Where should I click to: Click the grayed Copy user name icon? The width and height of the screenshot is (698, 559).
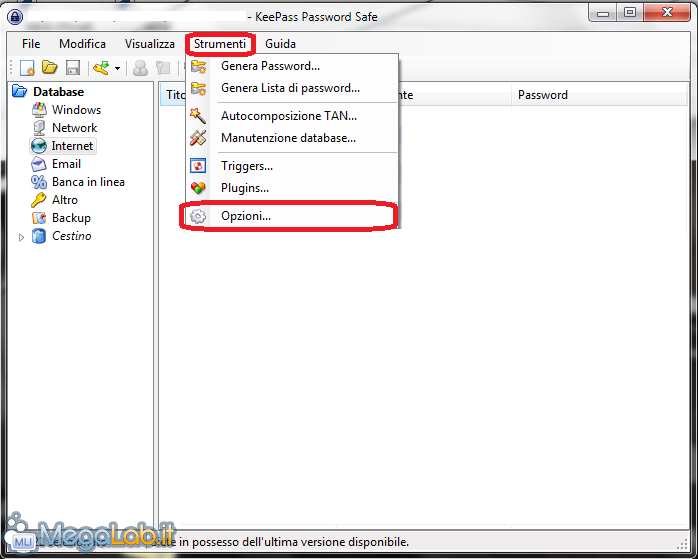pos(141,68)
